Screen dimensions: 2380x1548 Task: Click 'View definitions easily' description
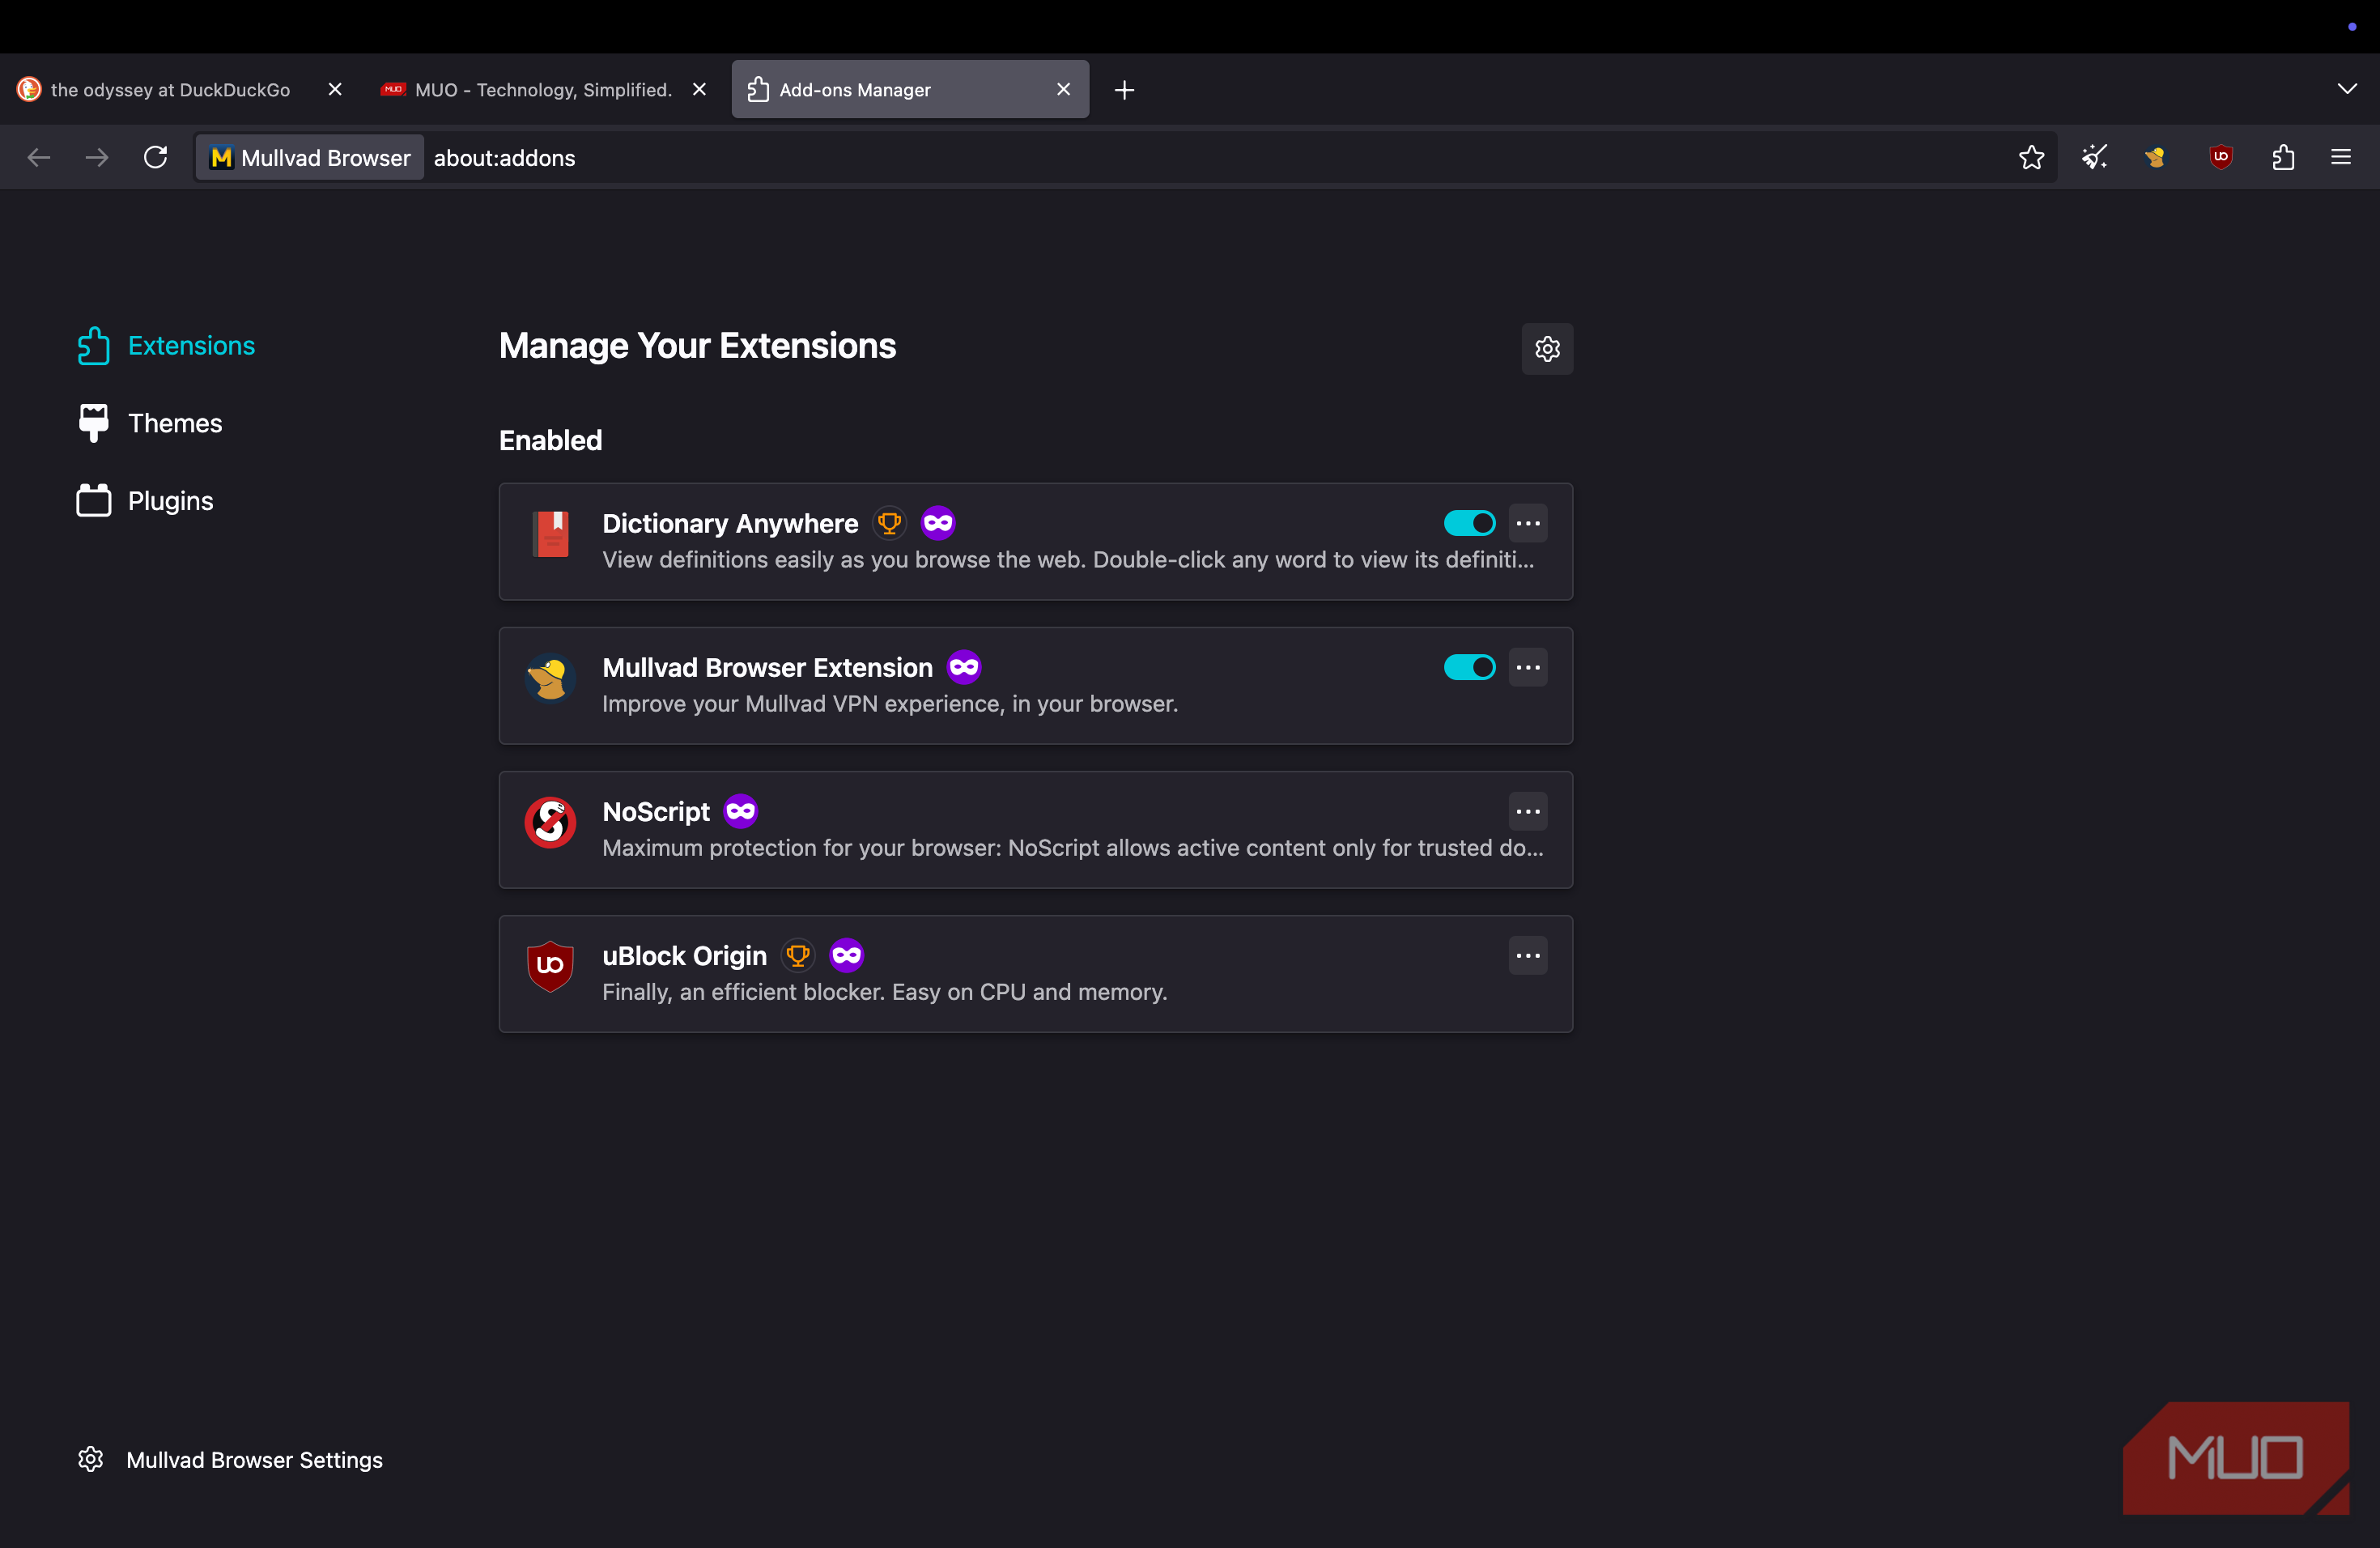1068,560
